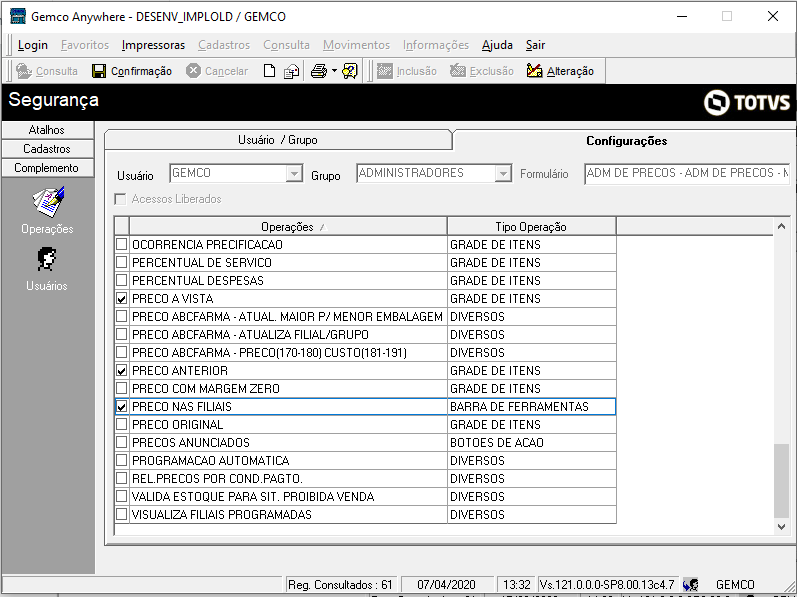Select REL.PRECOS POR COND.PAGTO. row text
The width and height of the screenshot is (797, 597).
tap(217, 479)
